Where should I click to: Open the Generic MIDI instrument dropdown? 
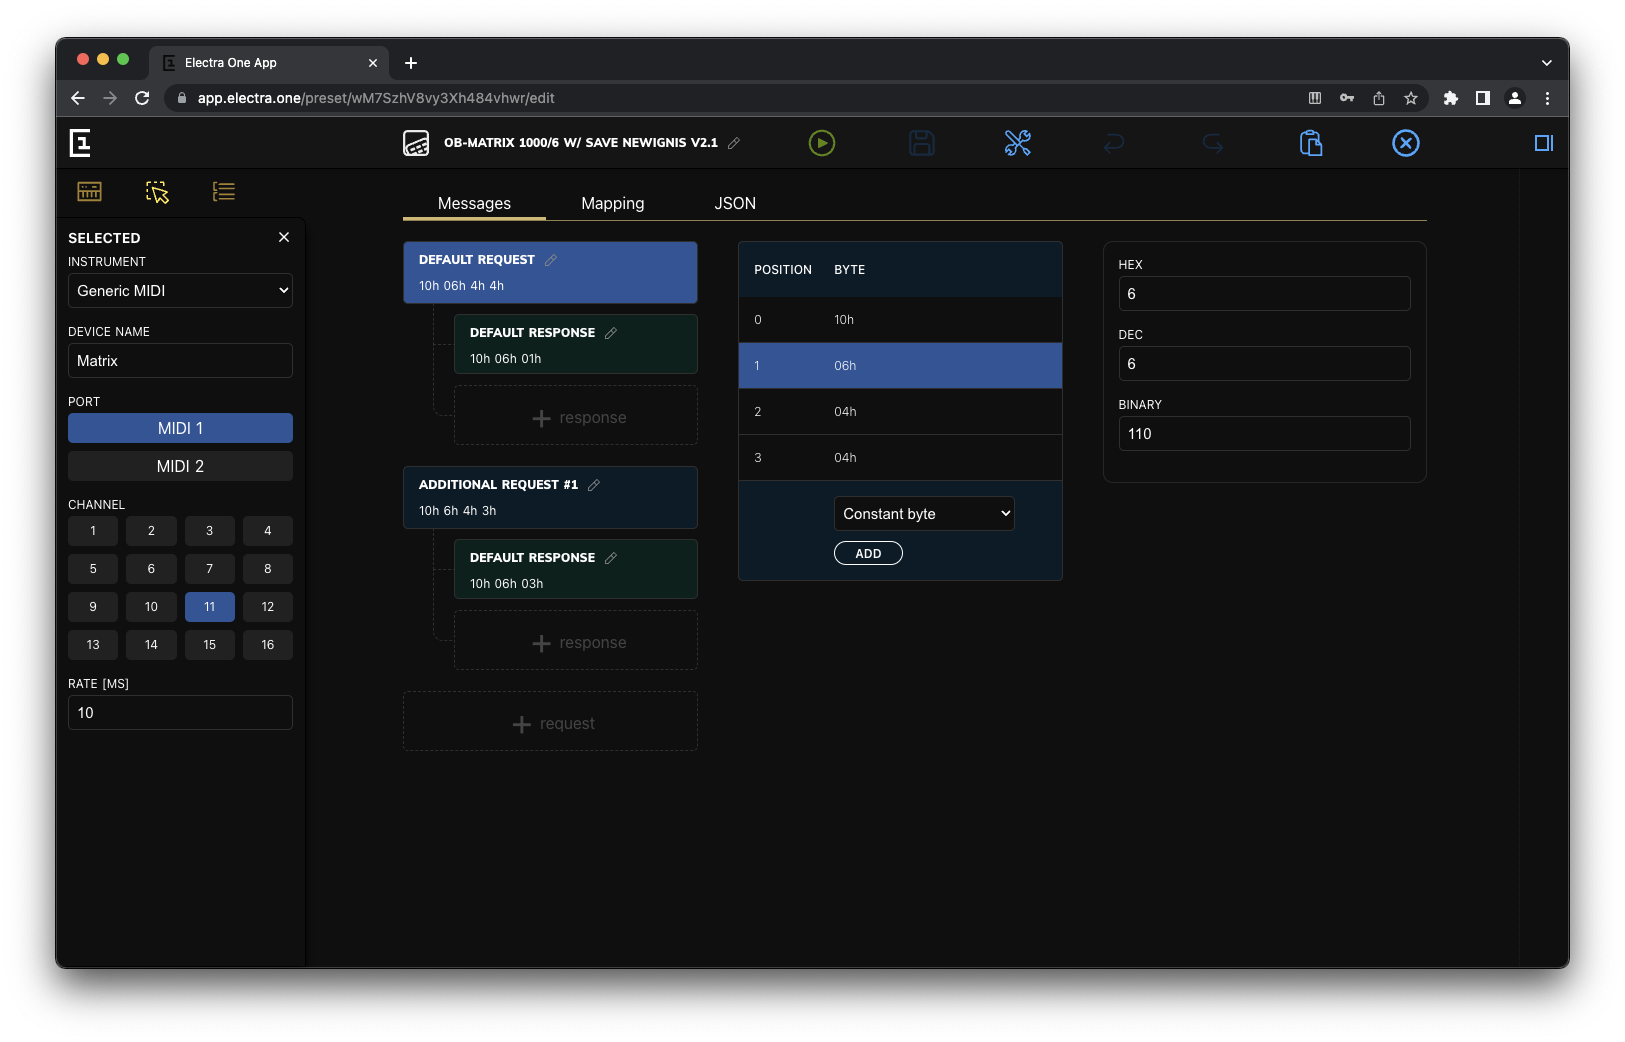pos(180,290)
